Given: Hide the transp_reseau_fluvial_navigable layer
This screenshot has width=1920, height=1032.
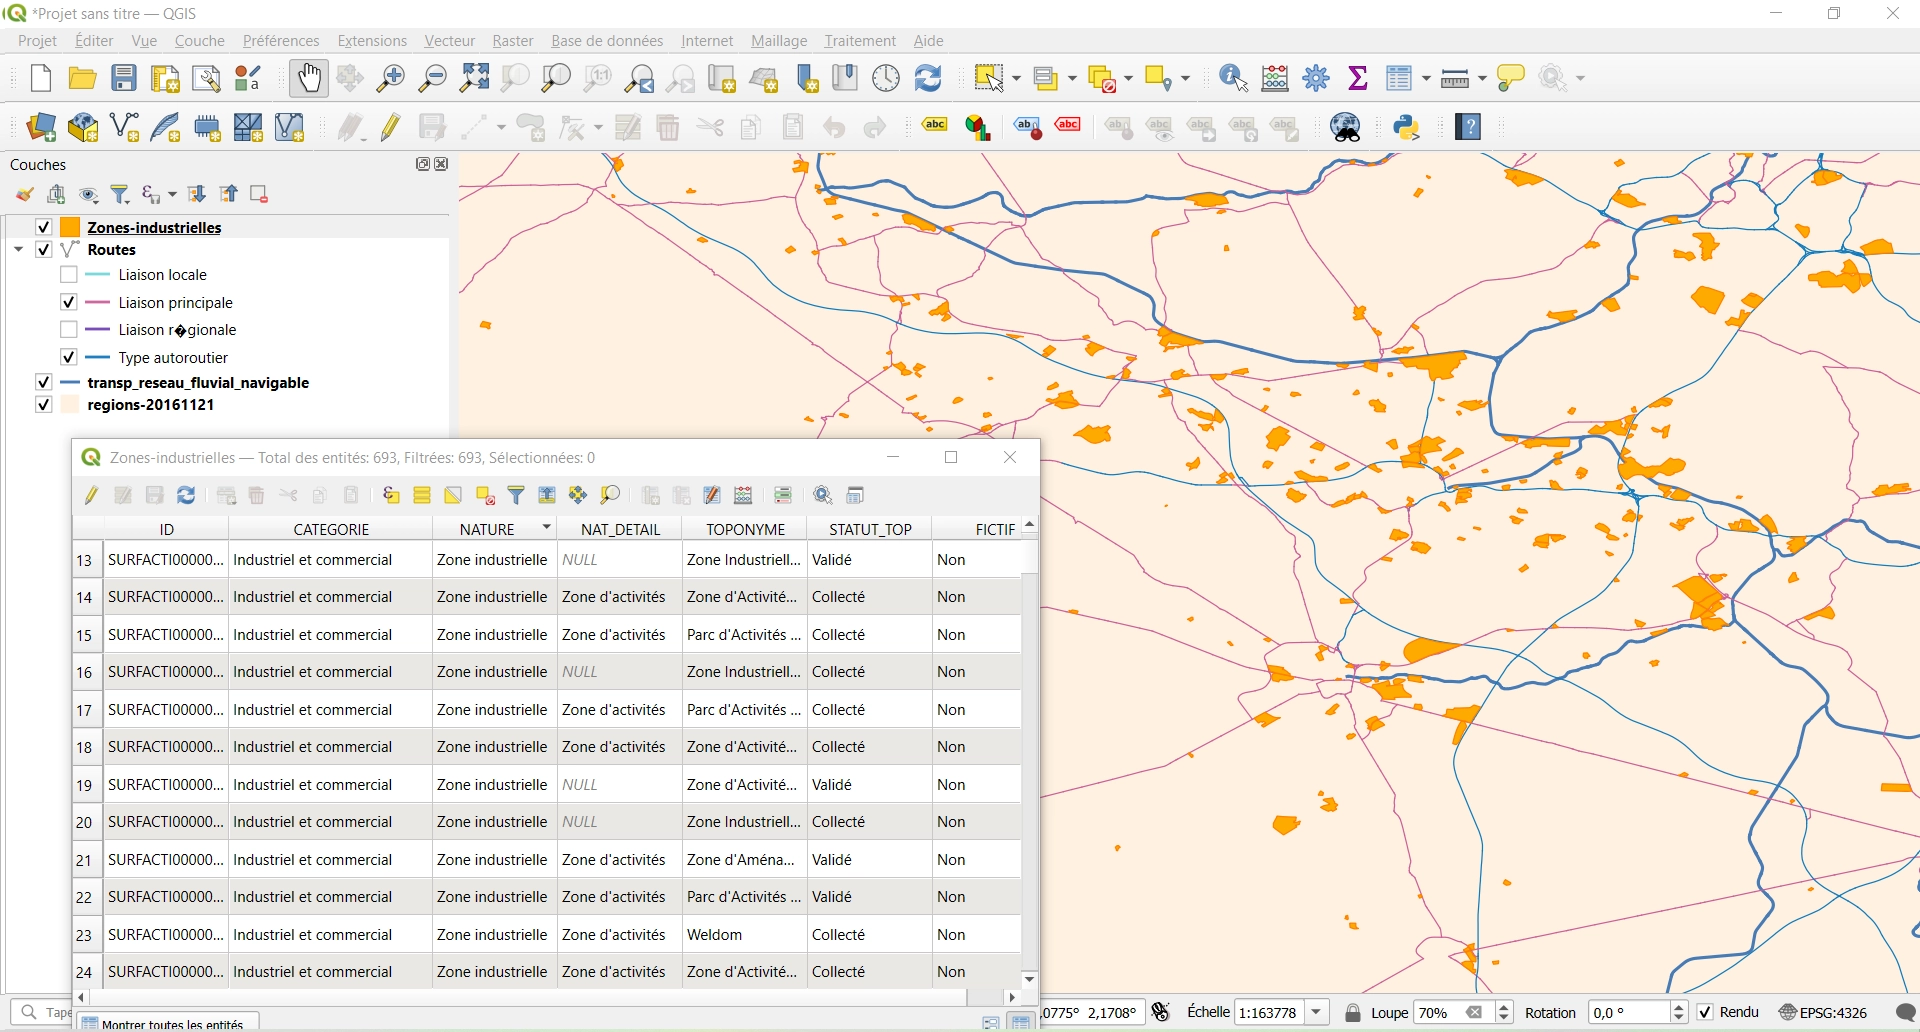Looking at the screenshot, I should (43, 383).
